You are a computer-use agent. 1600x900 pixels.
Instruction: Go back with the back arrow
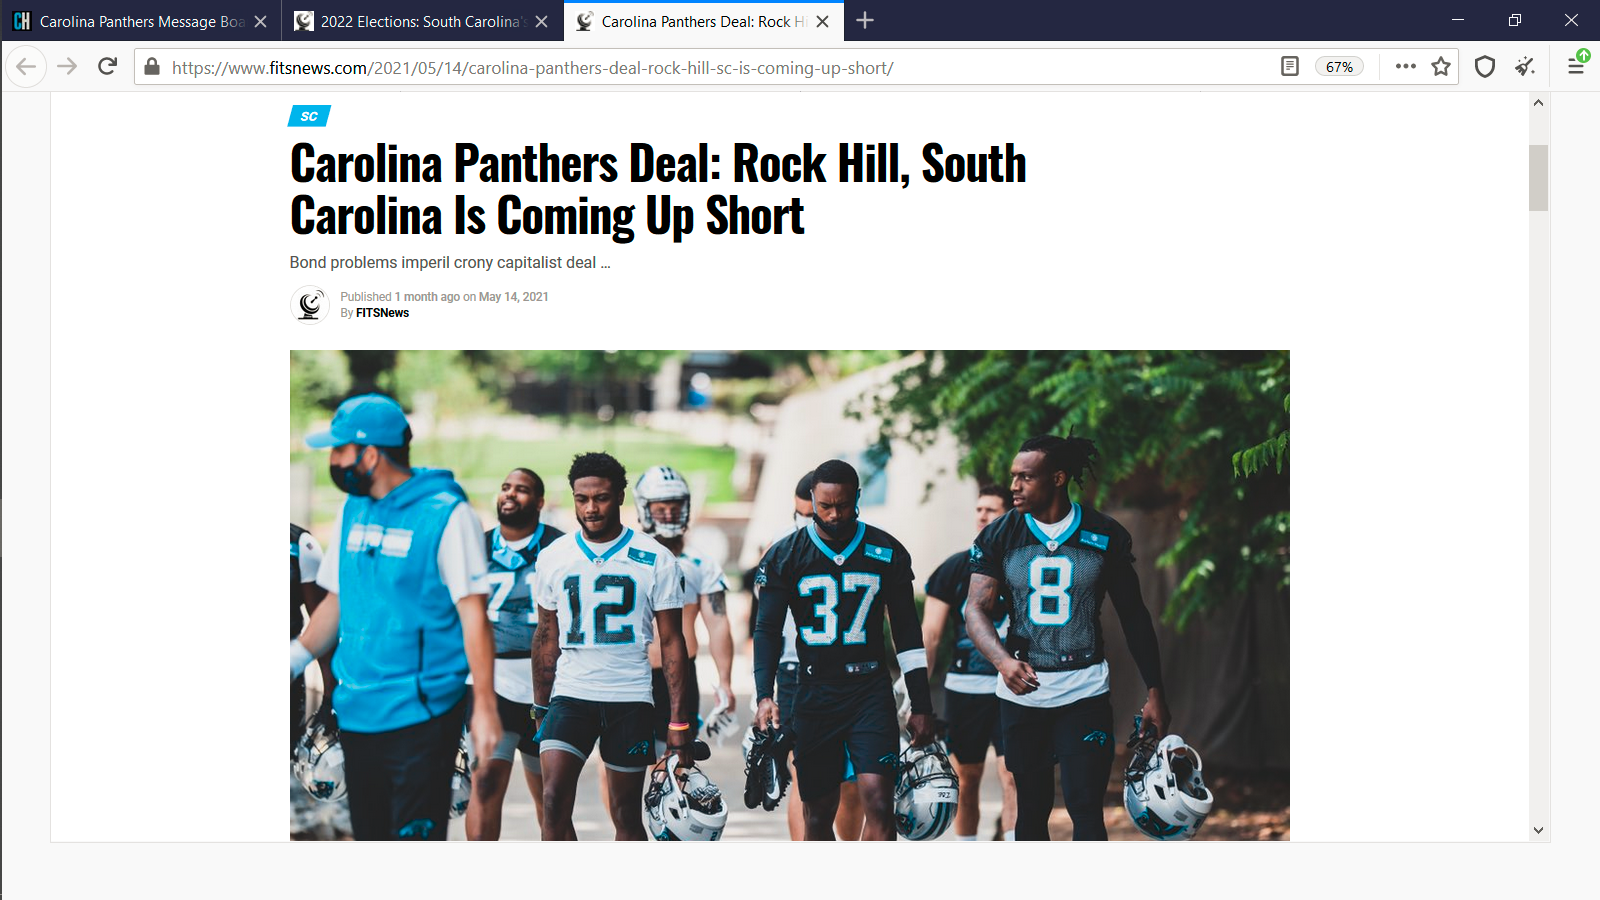point(26,67)
